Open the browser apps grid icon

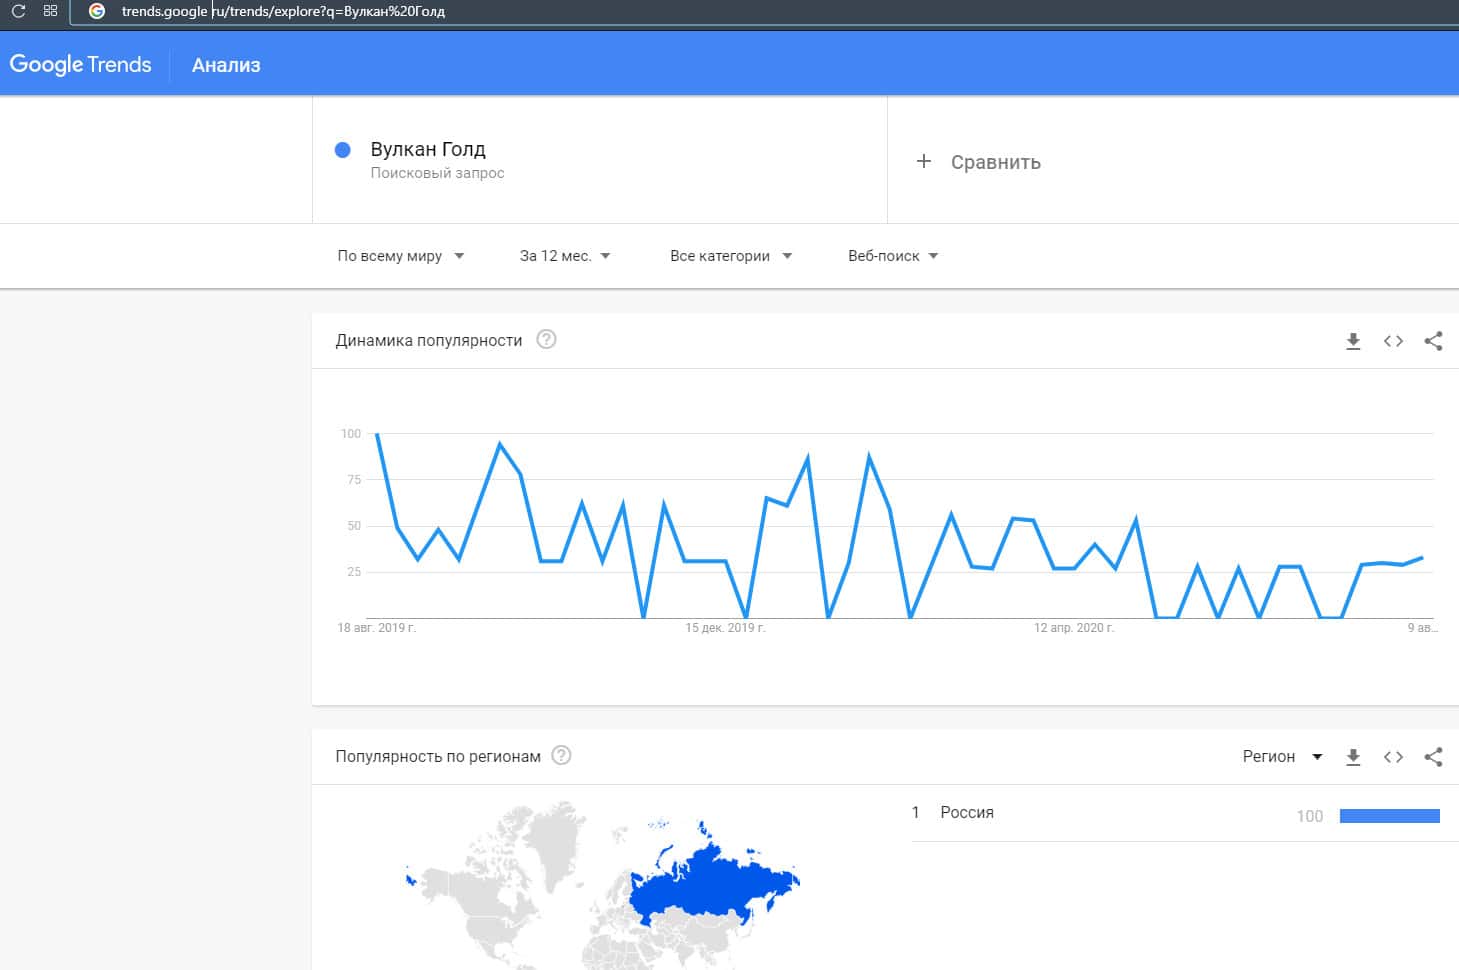point(50,12)
